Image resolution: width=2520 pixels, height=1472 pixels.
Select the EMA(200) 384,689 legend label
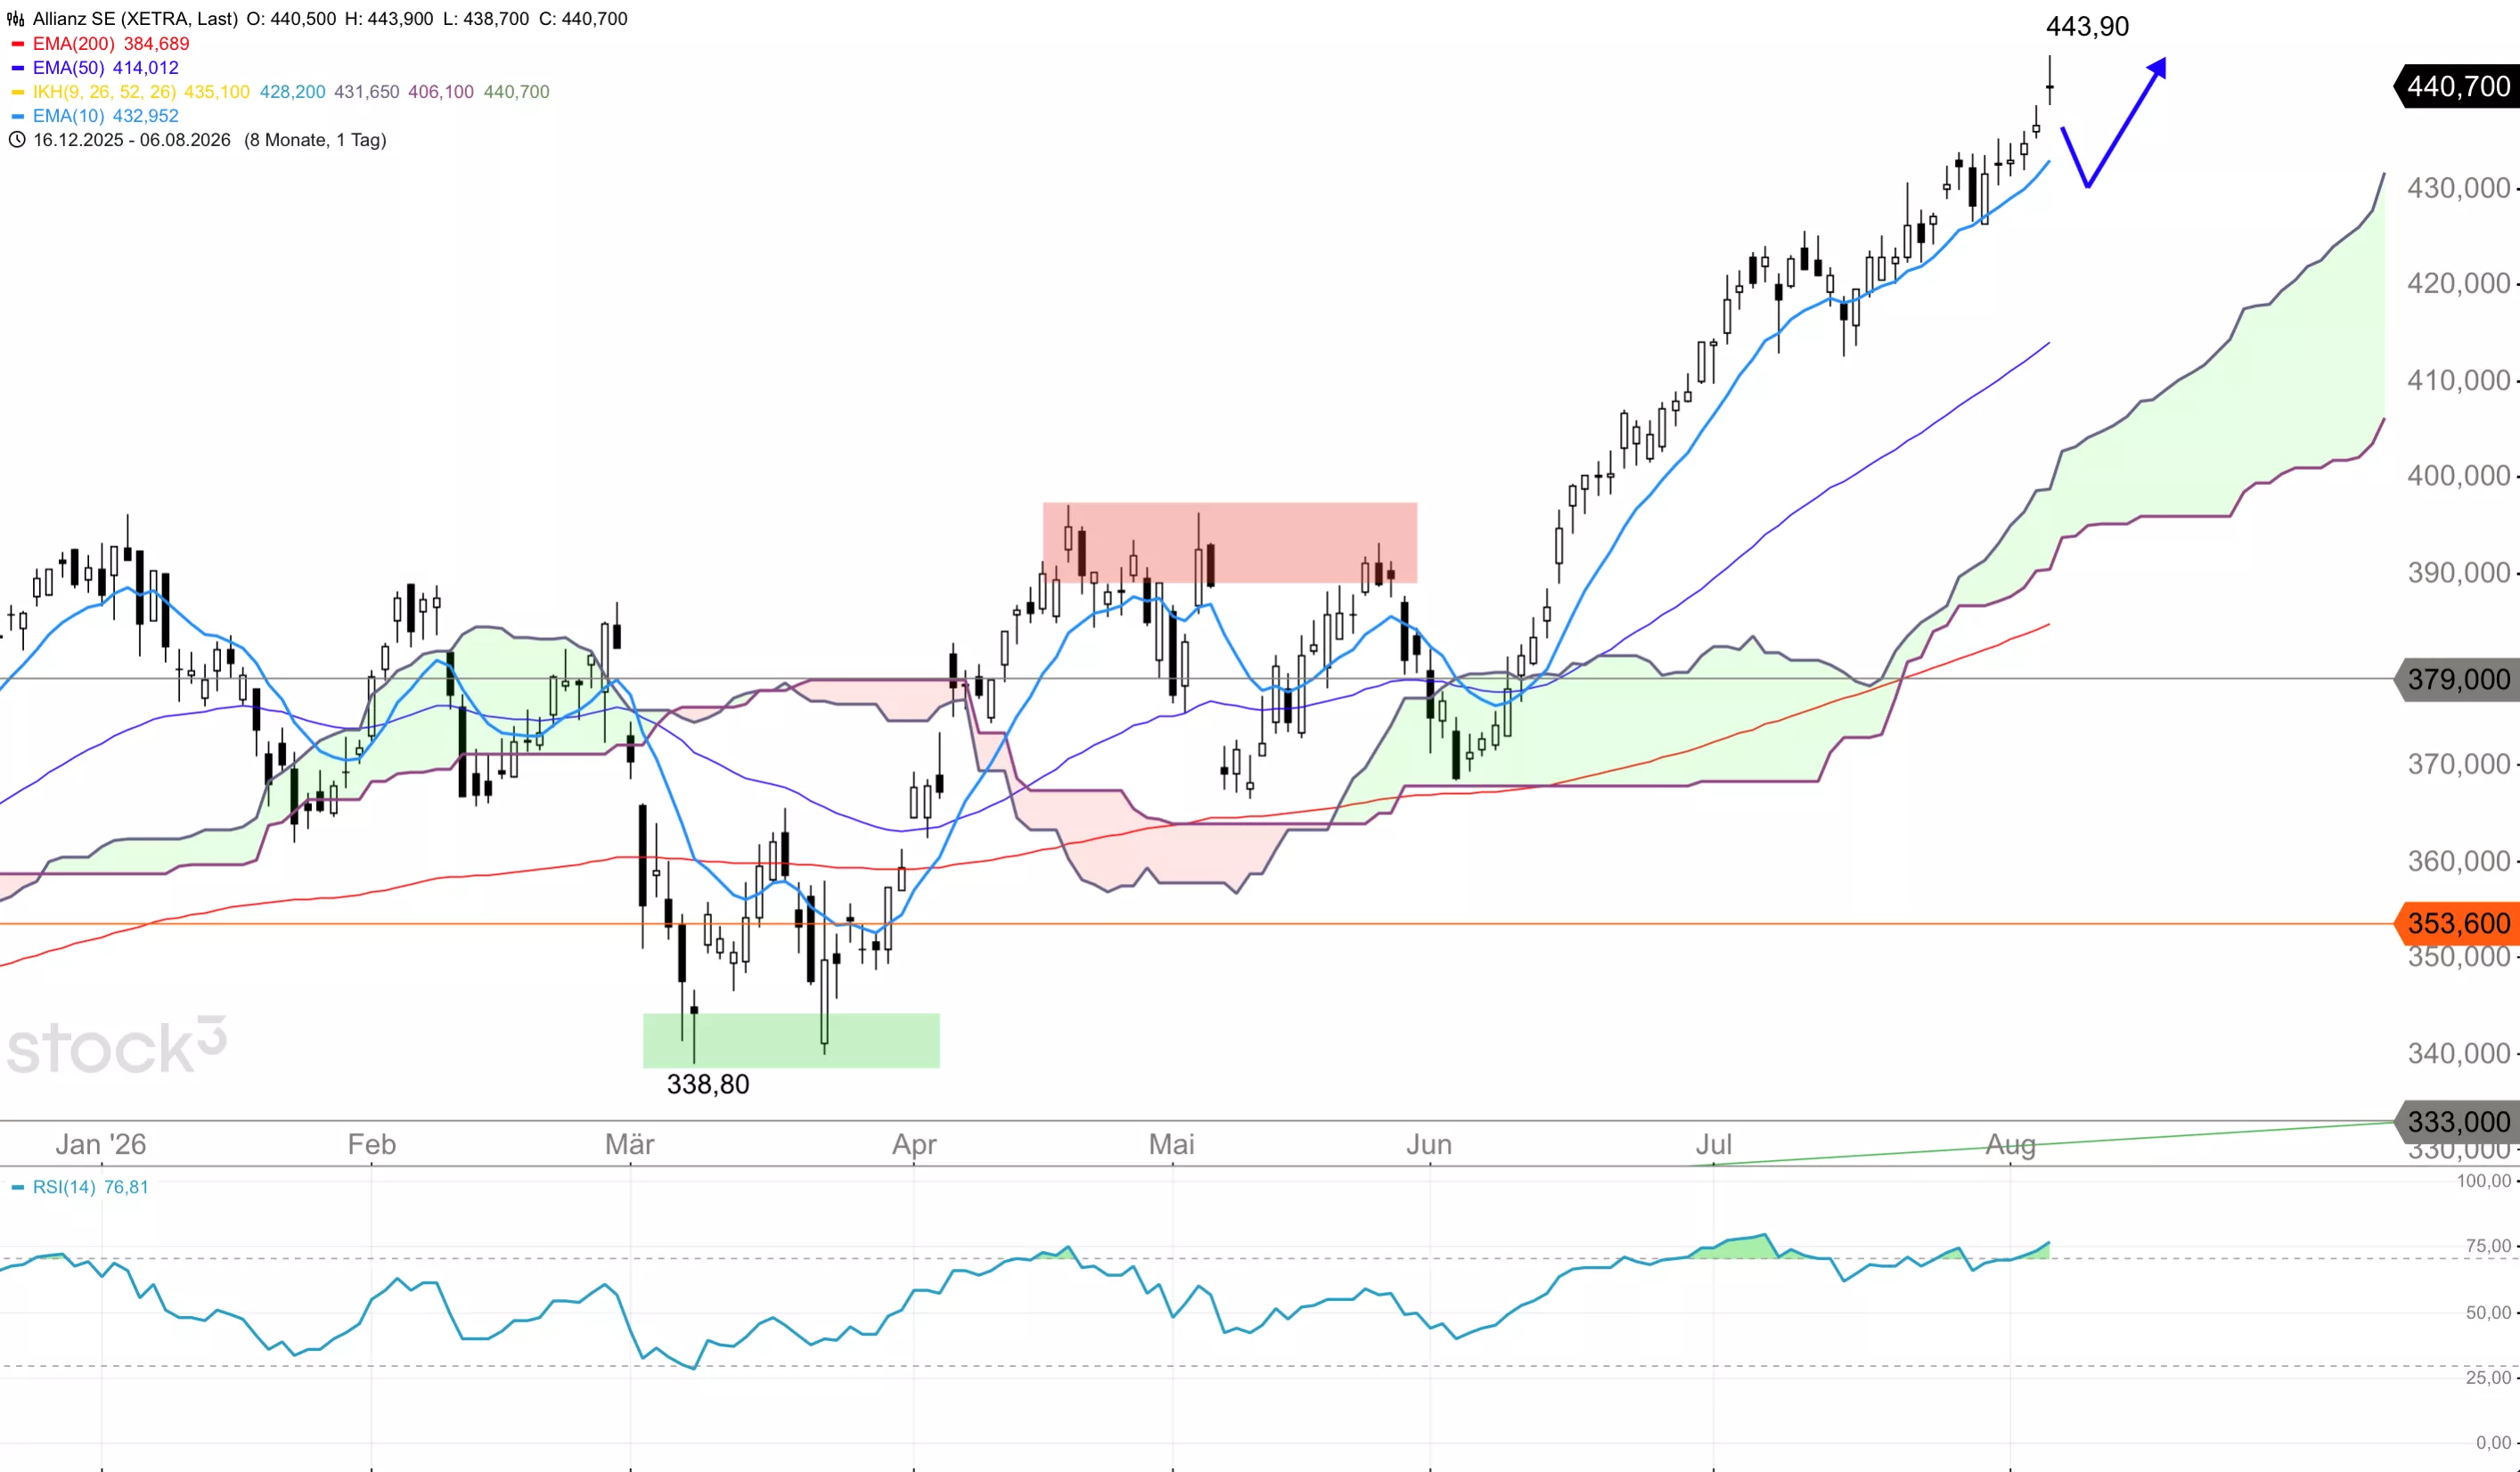click(x=111, y=44)
